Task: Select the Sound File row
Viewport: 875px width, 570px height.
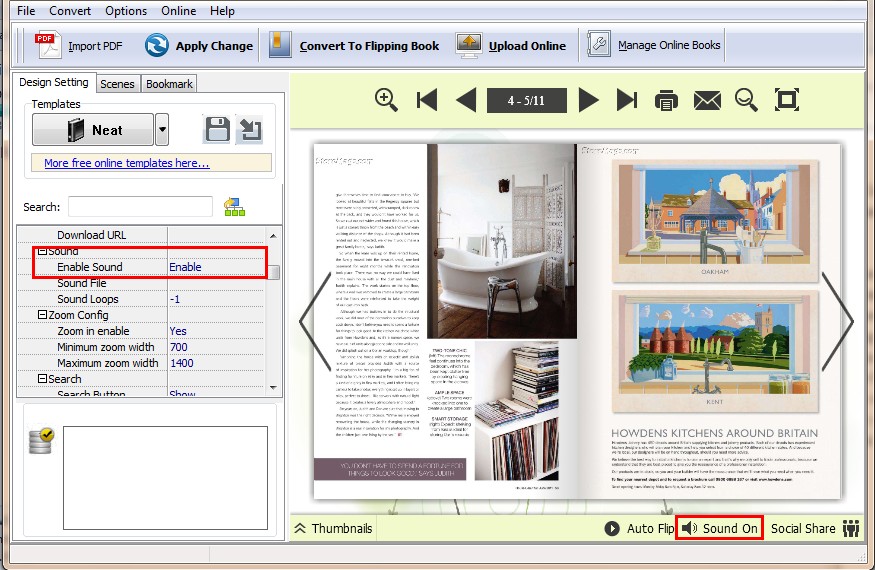Action: pyautogui.click(x=141, y=283)
